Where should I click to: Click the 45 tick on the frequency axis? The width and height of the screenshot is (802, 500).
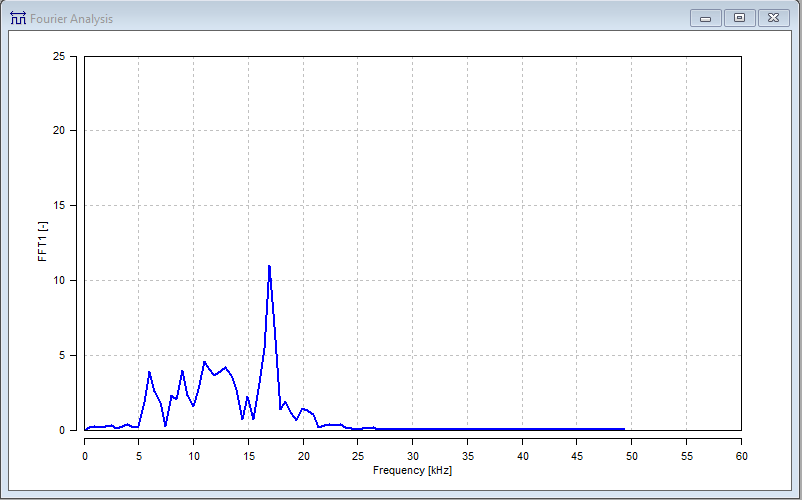coord(576,455)
